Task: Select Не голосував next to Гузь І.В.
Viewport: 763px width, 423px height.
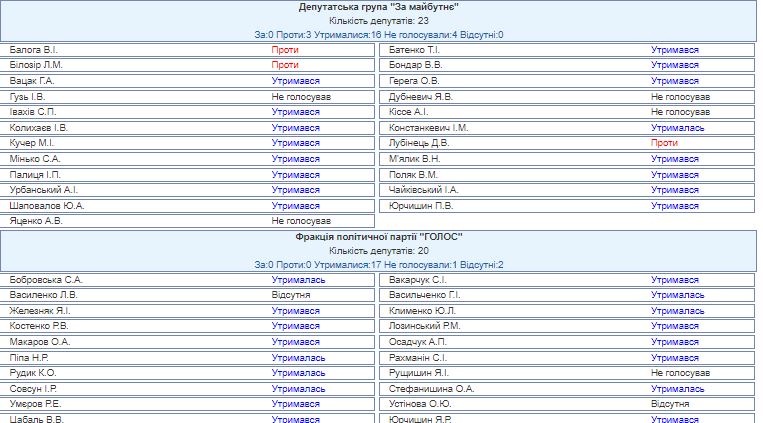Action: [x=301, y=97]
